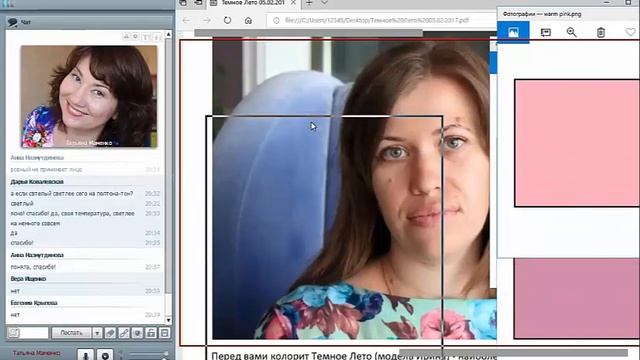This screenshot has height=360, width=640.
Task: Click the emoticon icon in message field
Action: [13, 333]
